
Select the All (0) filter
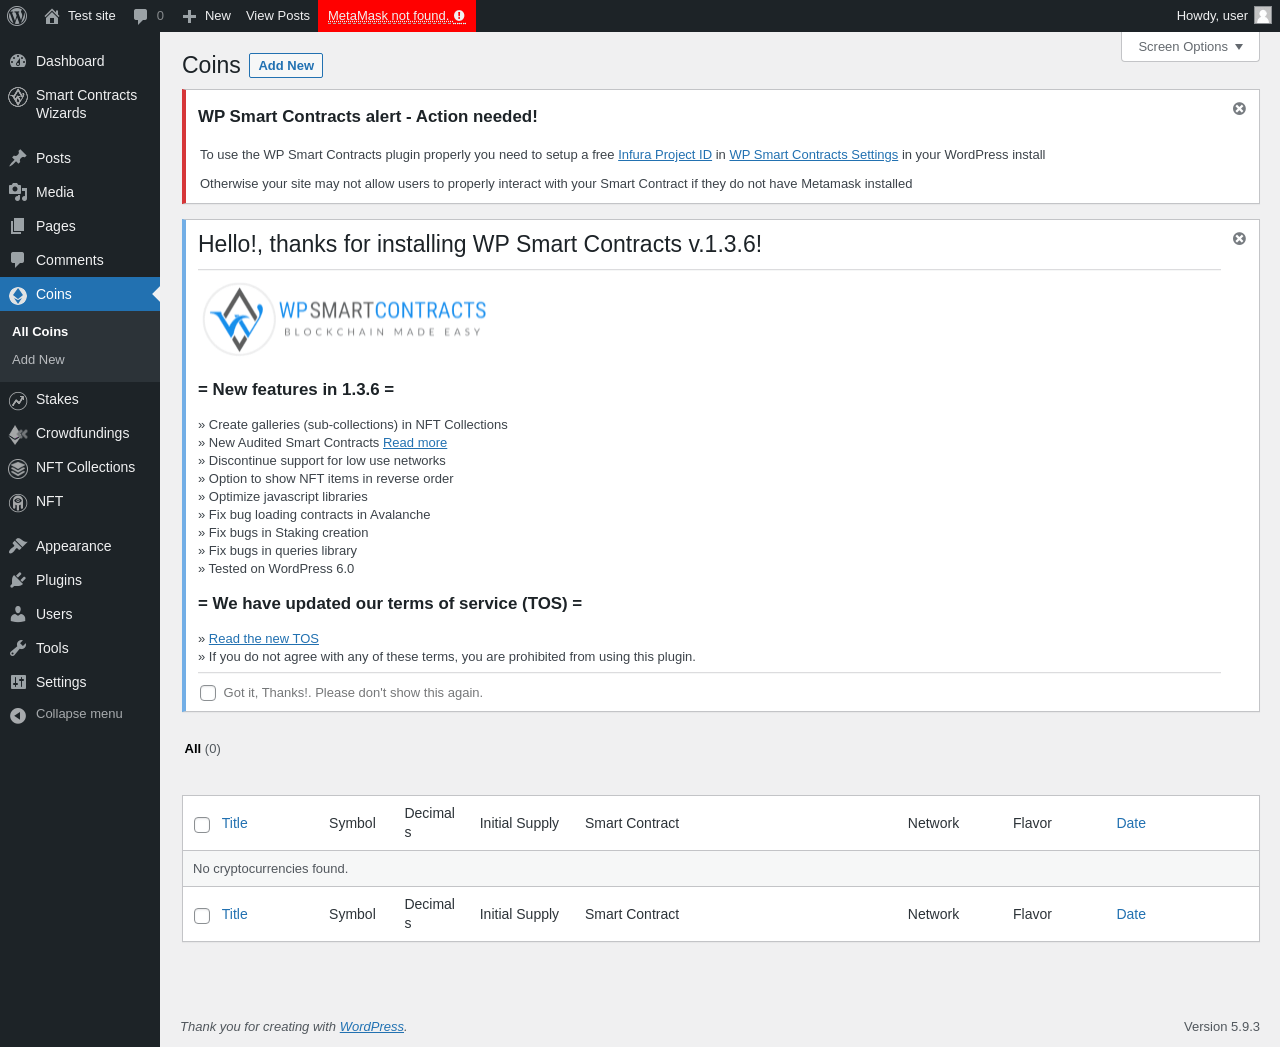tap(203, 749)
